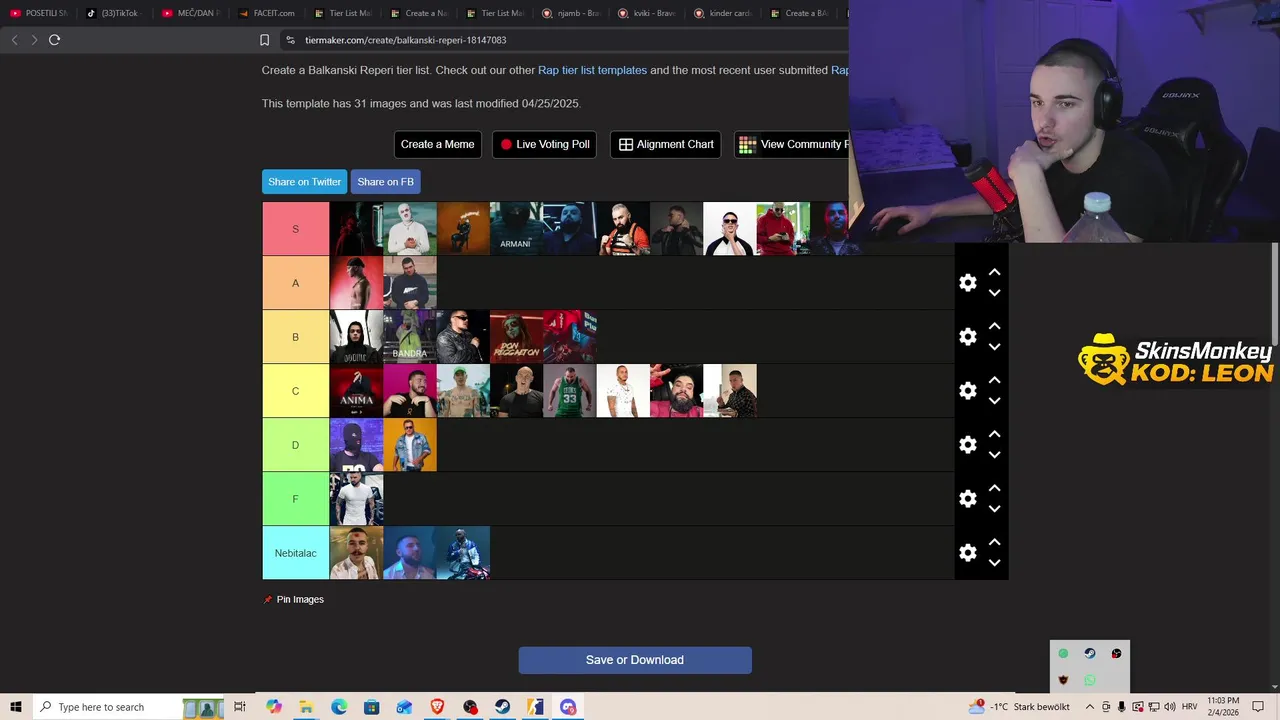
Task: Open settings gear for tier D row
Action: pyautogui.click(x=968, y=445)
